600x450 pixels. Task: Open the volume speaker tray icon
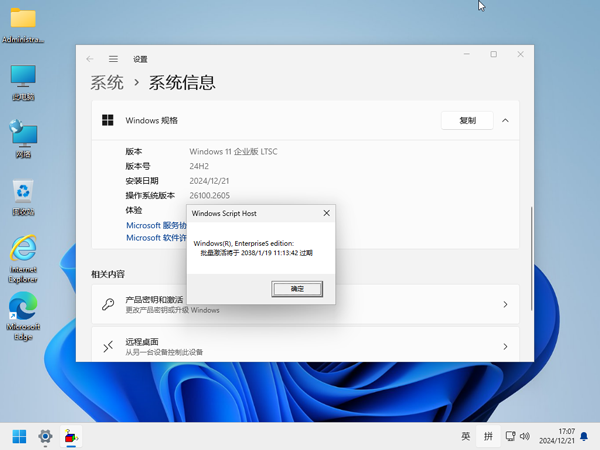pyautogui.click(x=525, y=436)
